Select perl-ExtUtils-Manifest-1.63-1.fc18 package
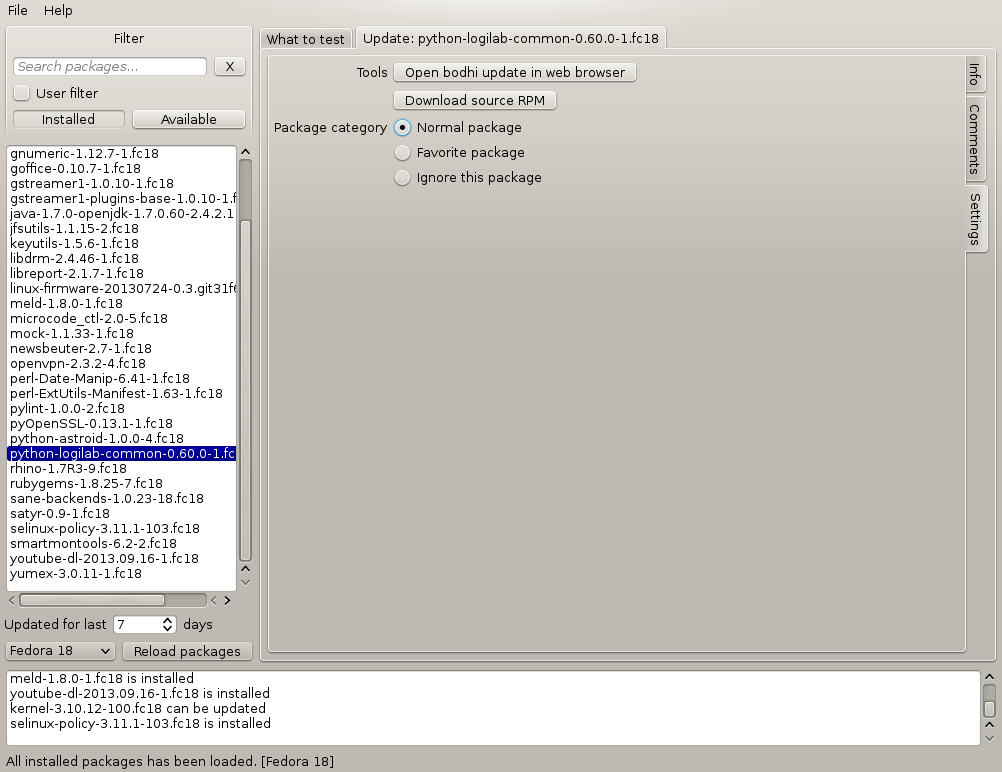This screenshot has width=1002, height=772. tap(121, 394)
